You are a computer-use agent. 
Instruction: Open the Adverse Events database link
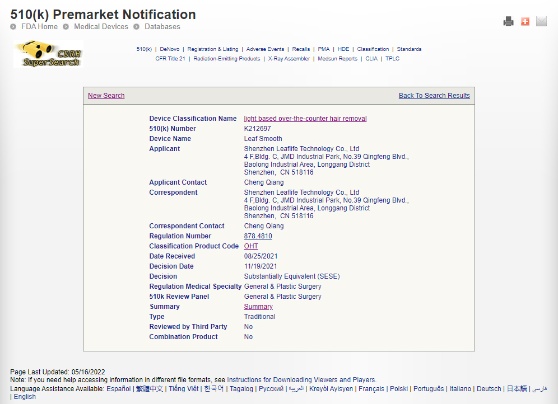click(x=265, y=49)
